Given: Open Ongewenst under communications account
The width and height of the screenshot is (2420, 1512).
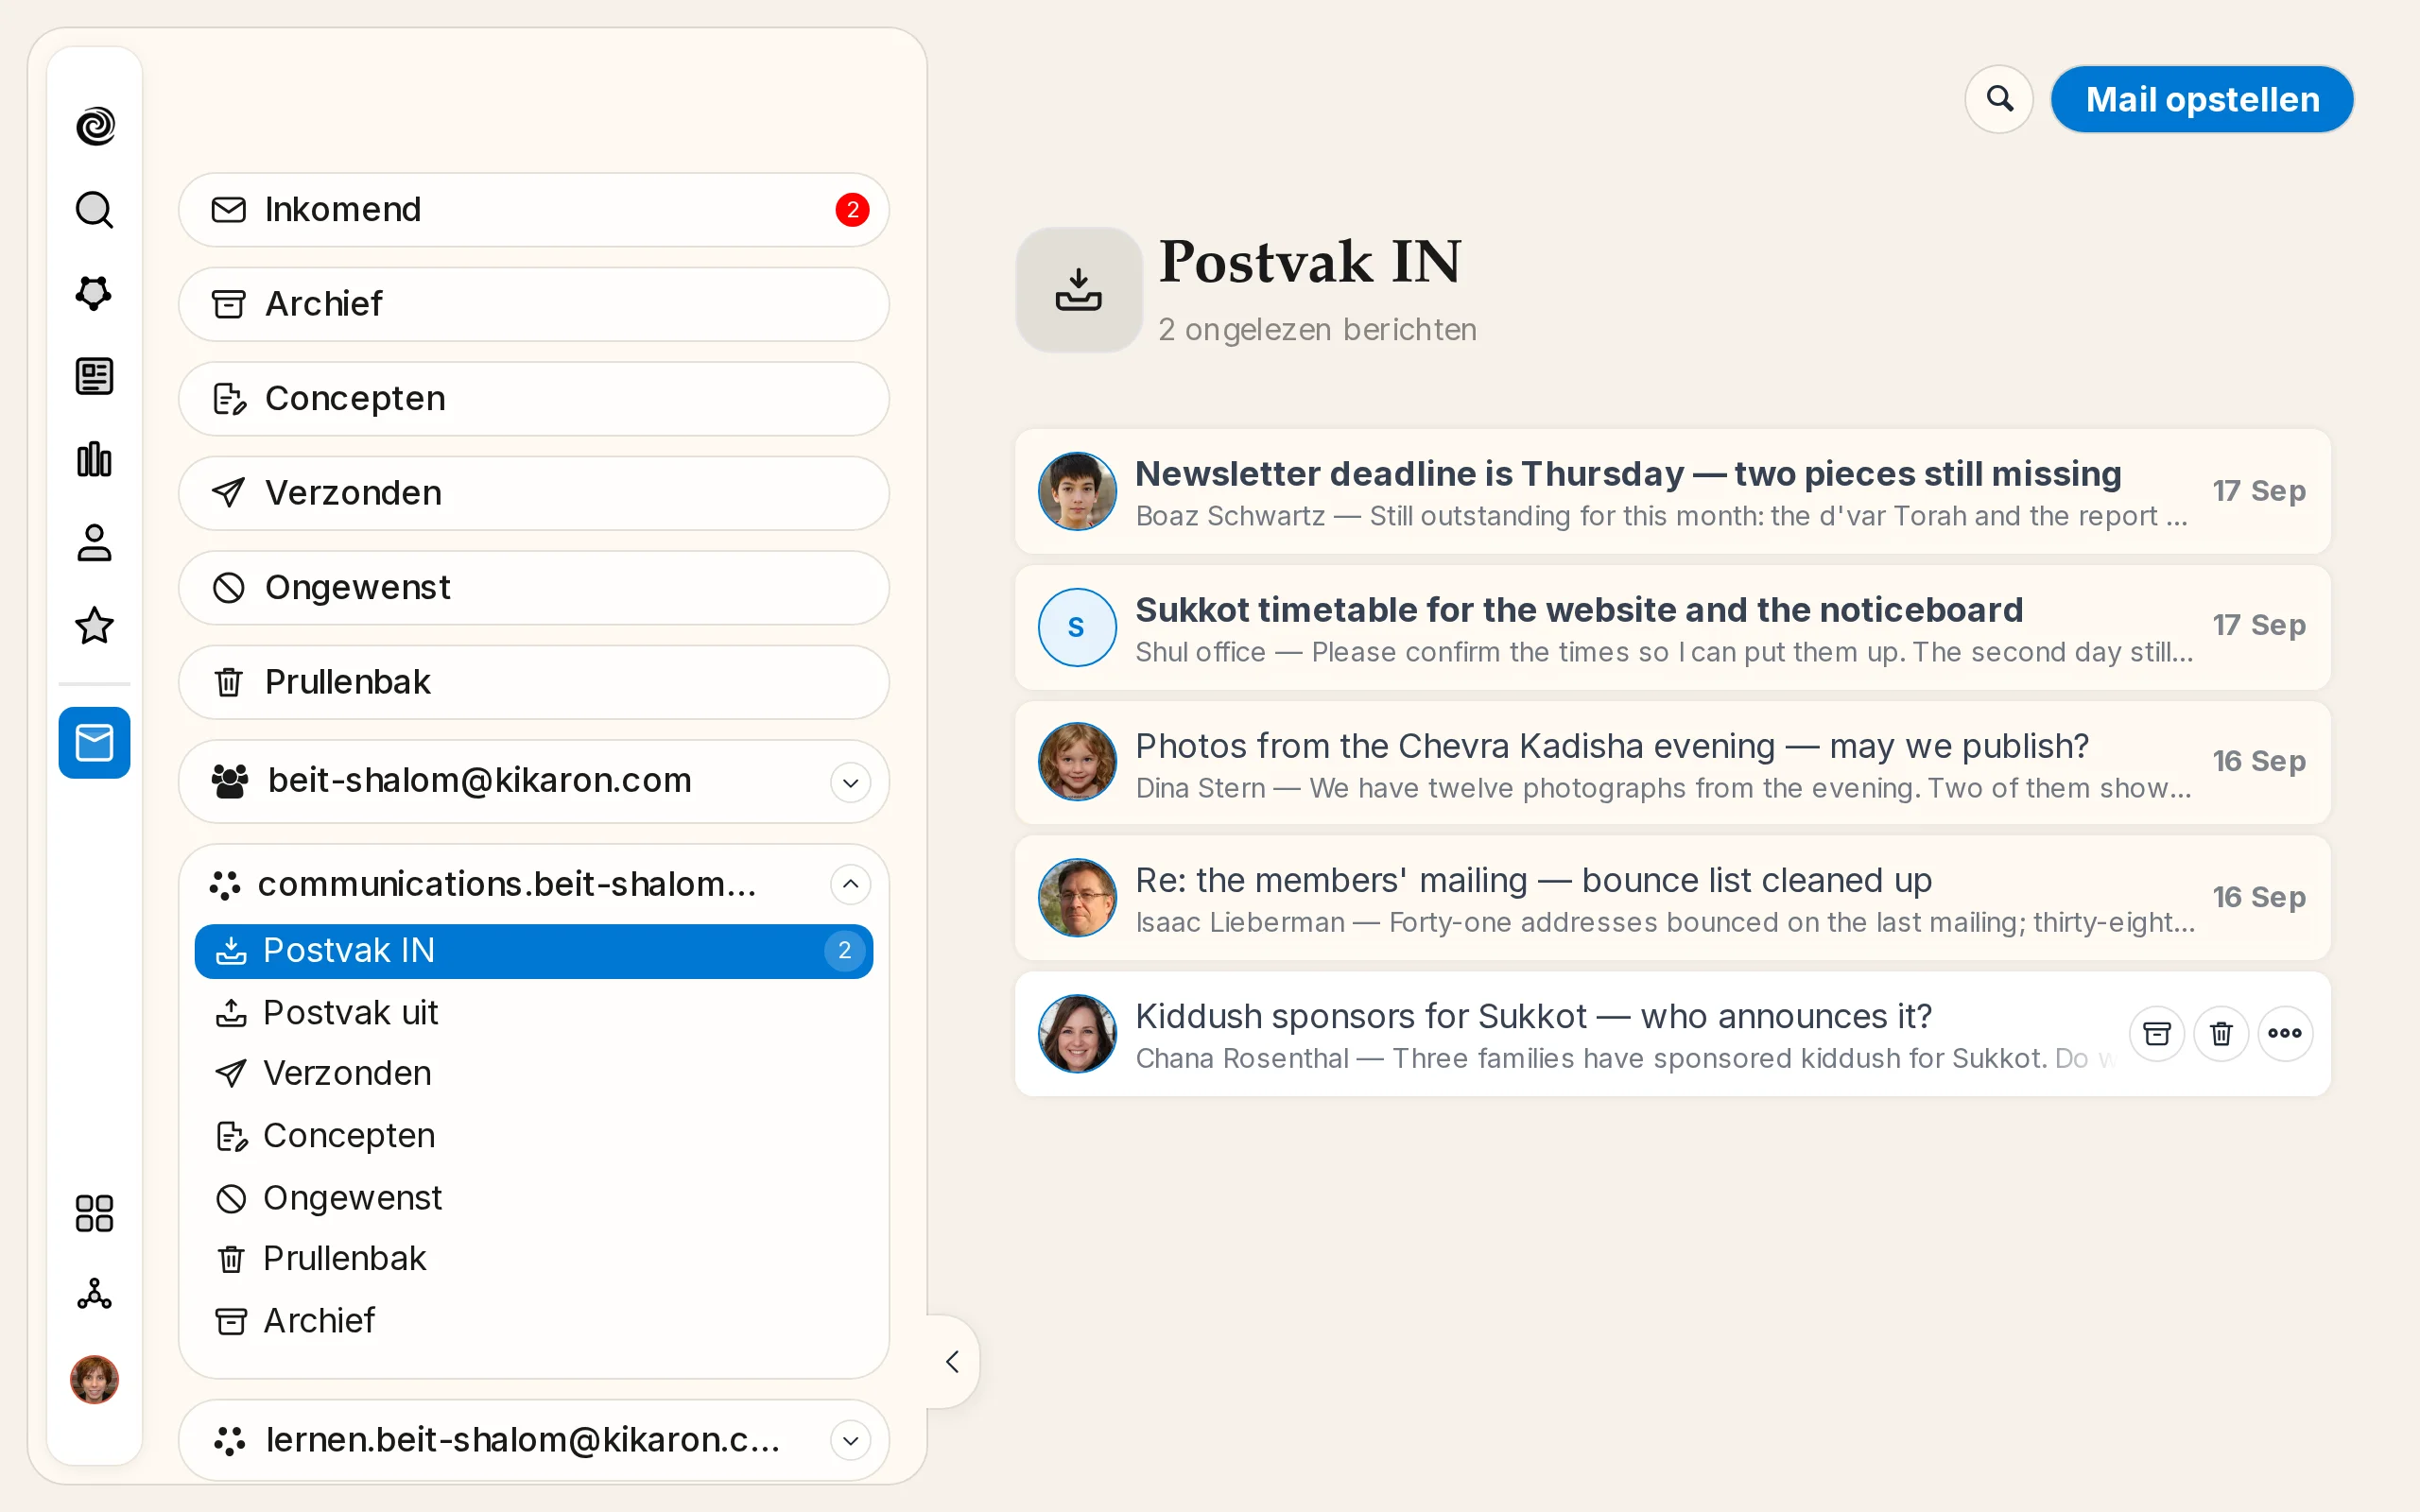Looking at the screenshot, I should point(534,1198).
